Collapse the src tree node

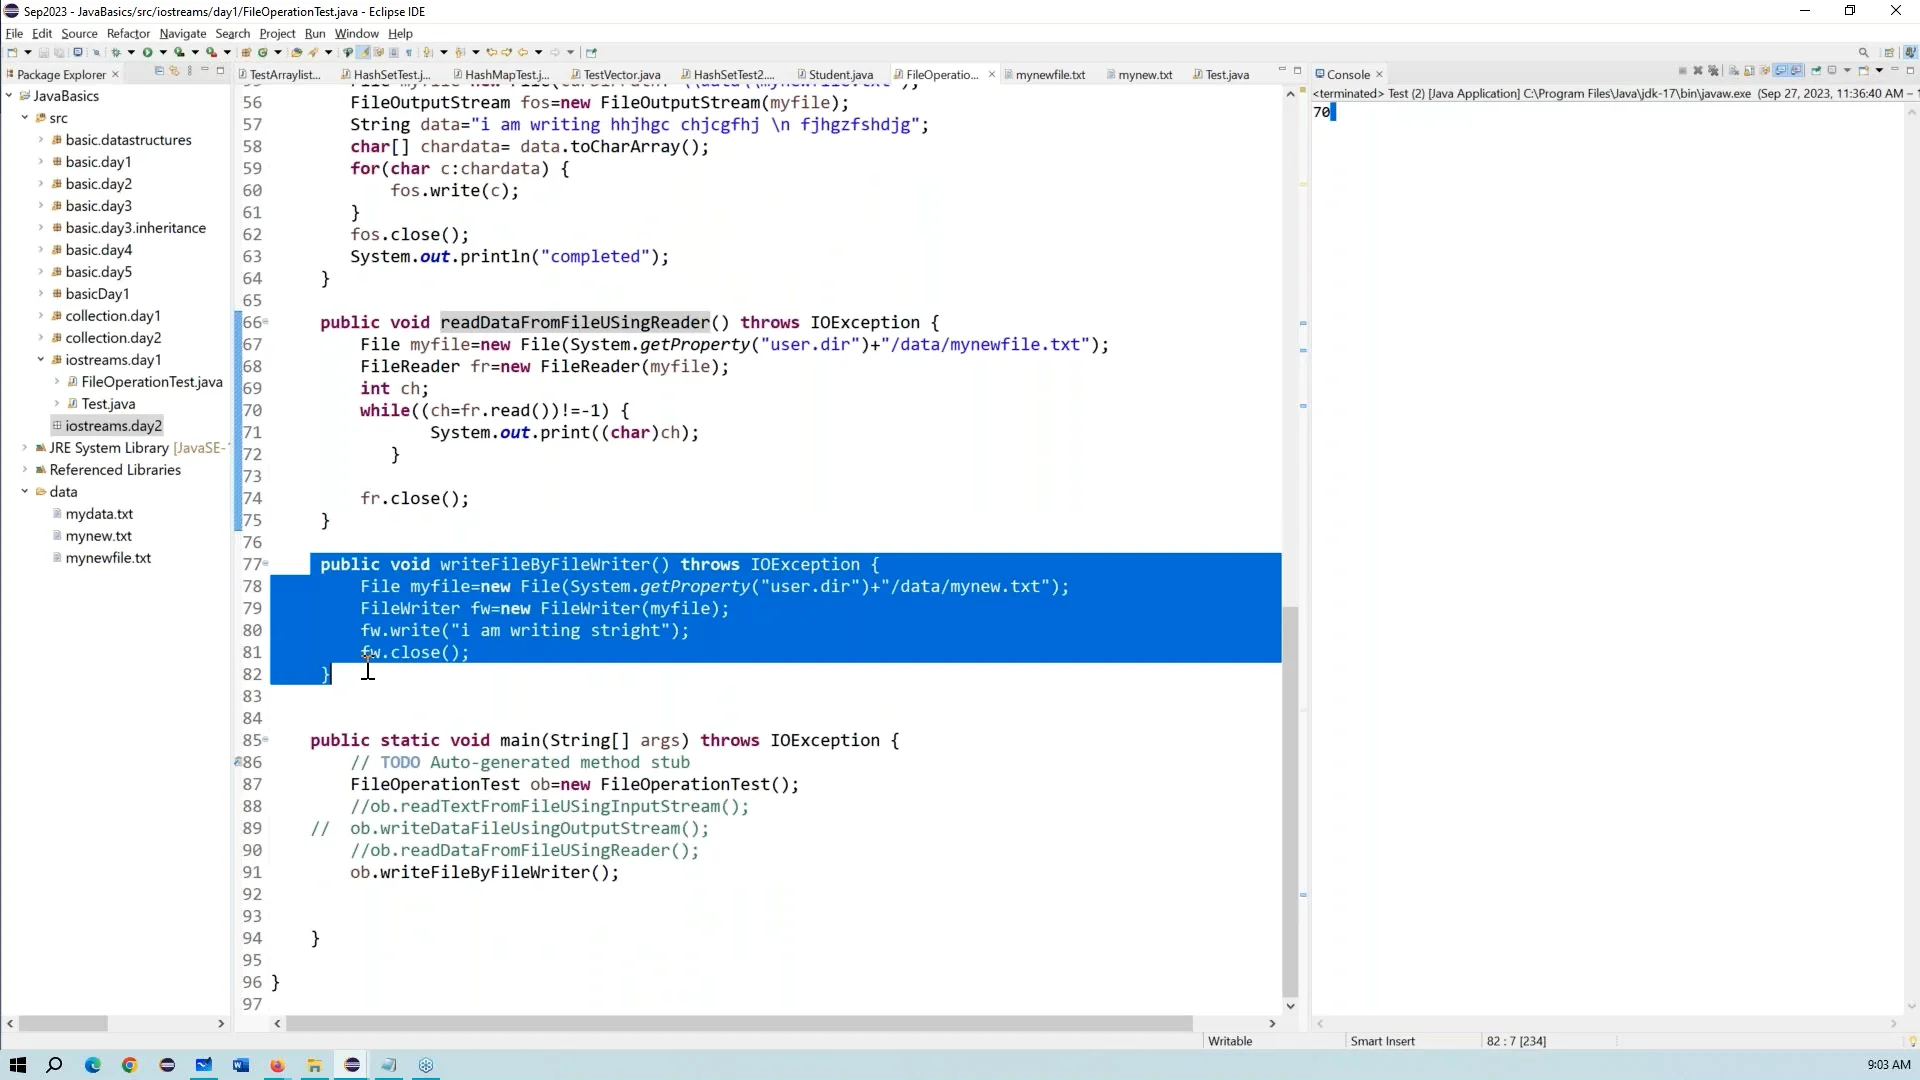click(x=24, y=117)
